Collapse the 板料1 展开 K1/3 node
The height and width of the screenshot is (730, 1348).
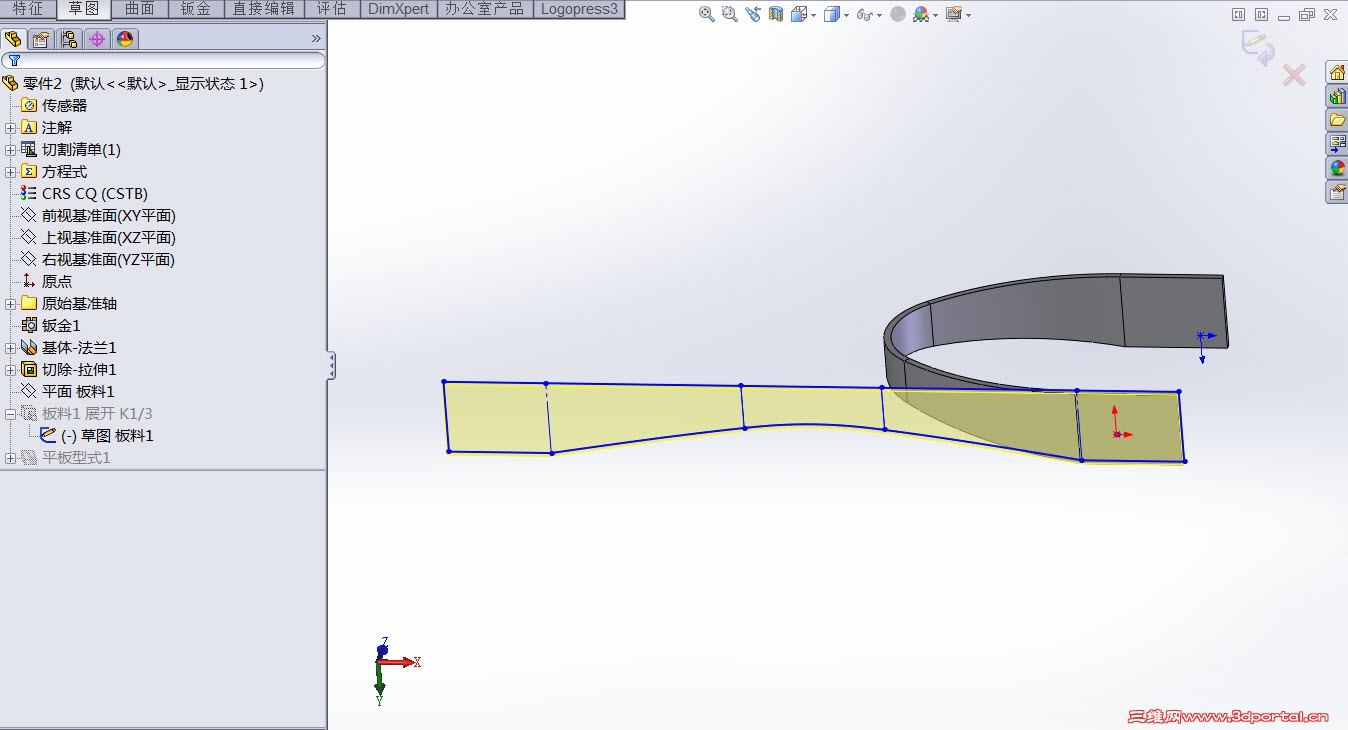(x=10, y=414)
